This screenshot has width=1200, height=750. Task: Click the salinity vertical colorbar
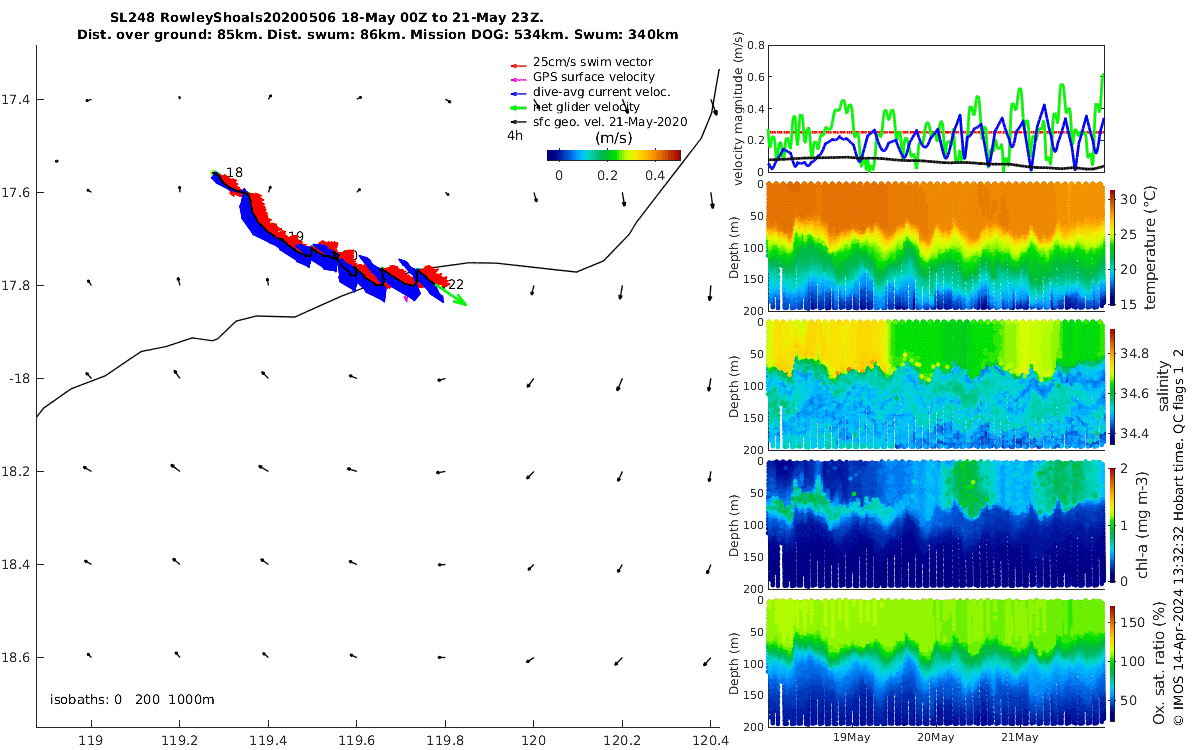click(x=1113, y=387)
